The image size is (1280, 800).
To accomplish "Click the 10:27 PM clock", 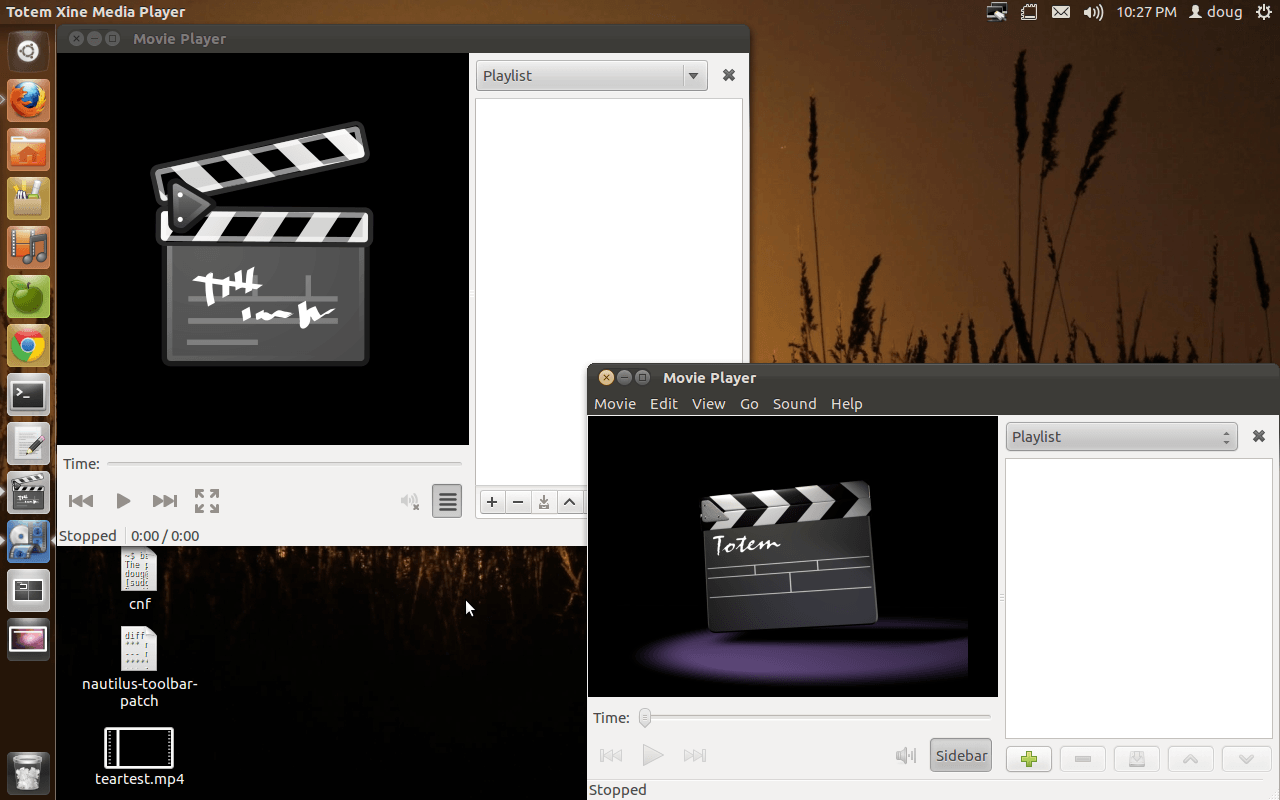I will pos(1146,12).
